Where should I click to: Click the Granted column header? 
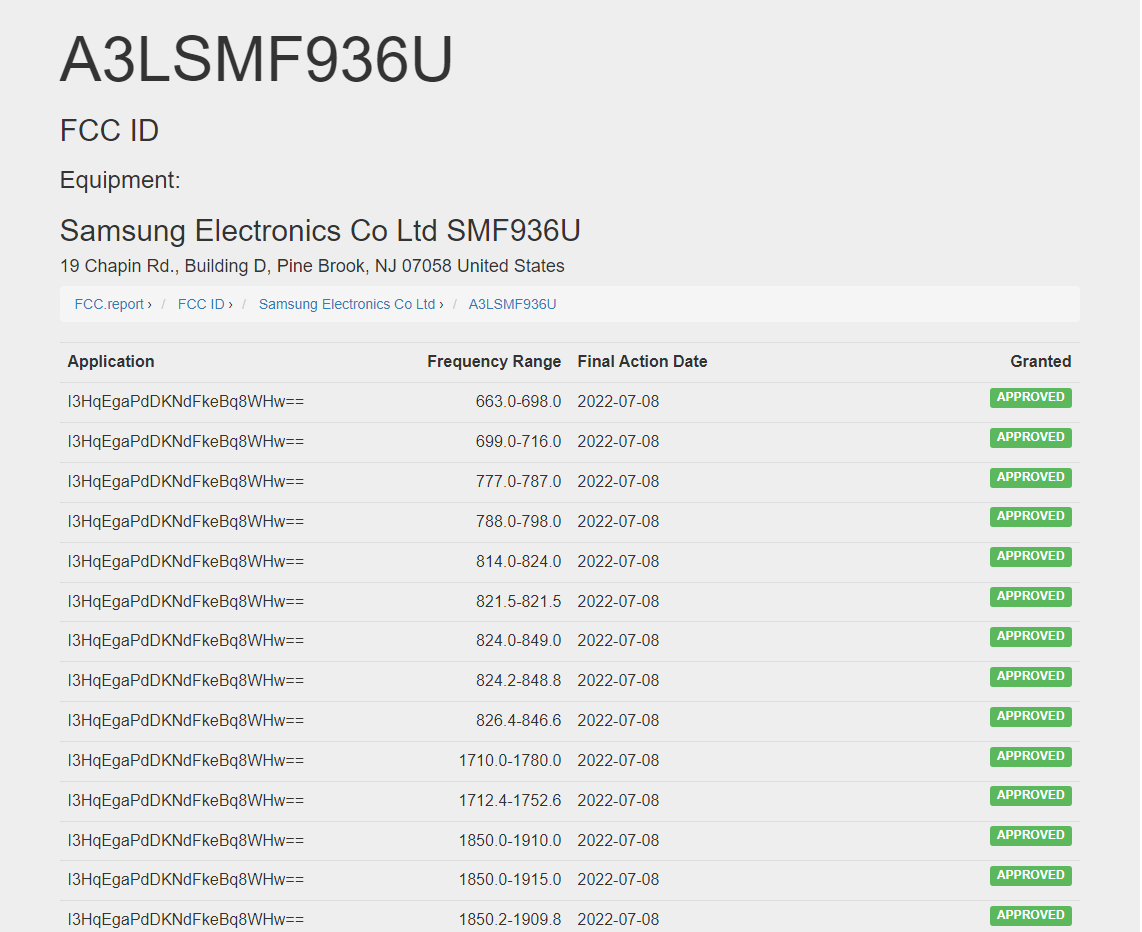pyautogui.click(x=1040, y=362)
